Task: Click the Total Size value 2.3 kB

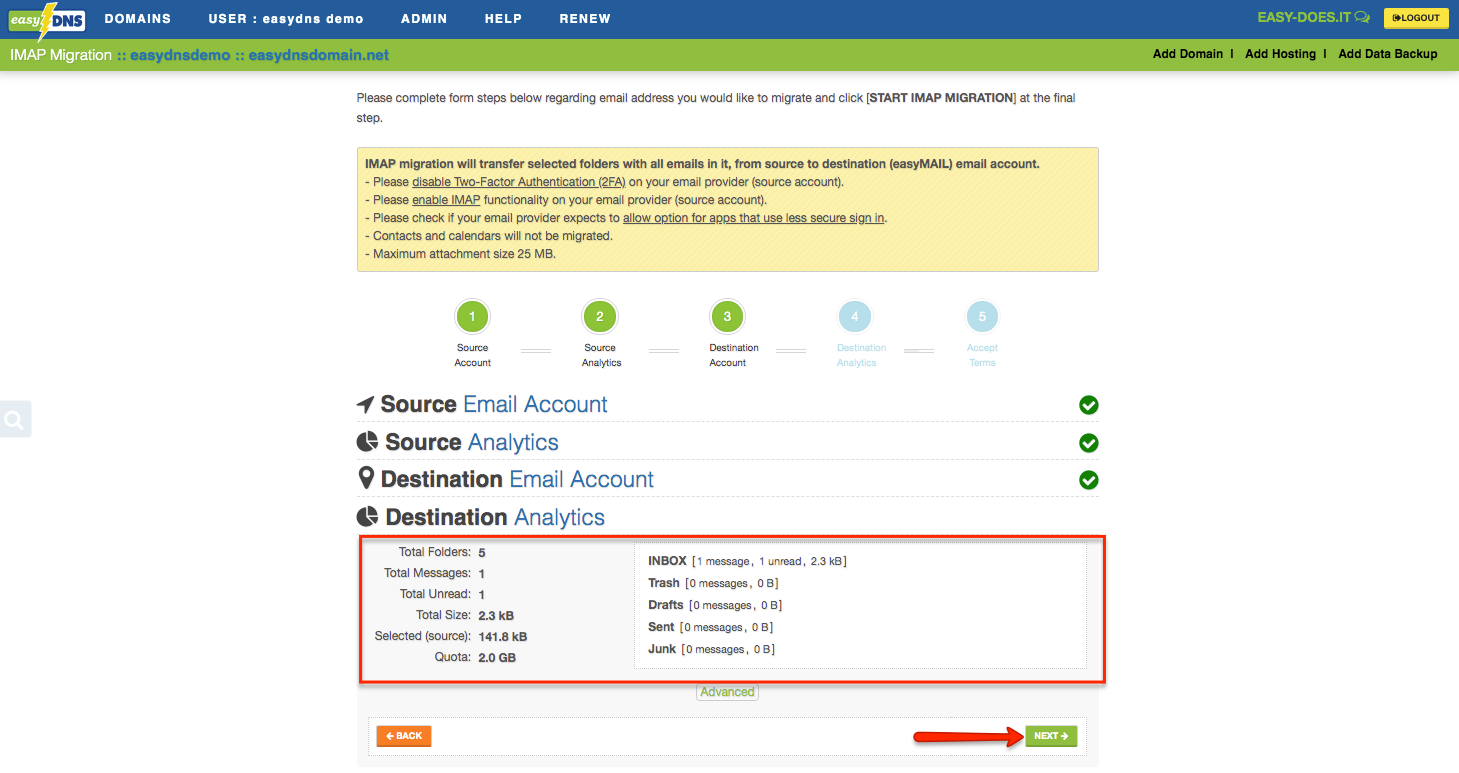Action: pos(496,615)
